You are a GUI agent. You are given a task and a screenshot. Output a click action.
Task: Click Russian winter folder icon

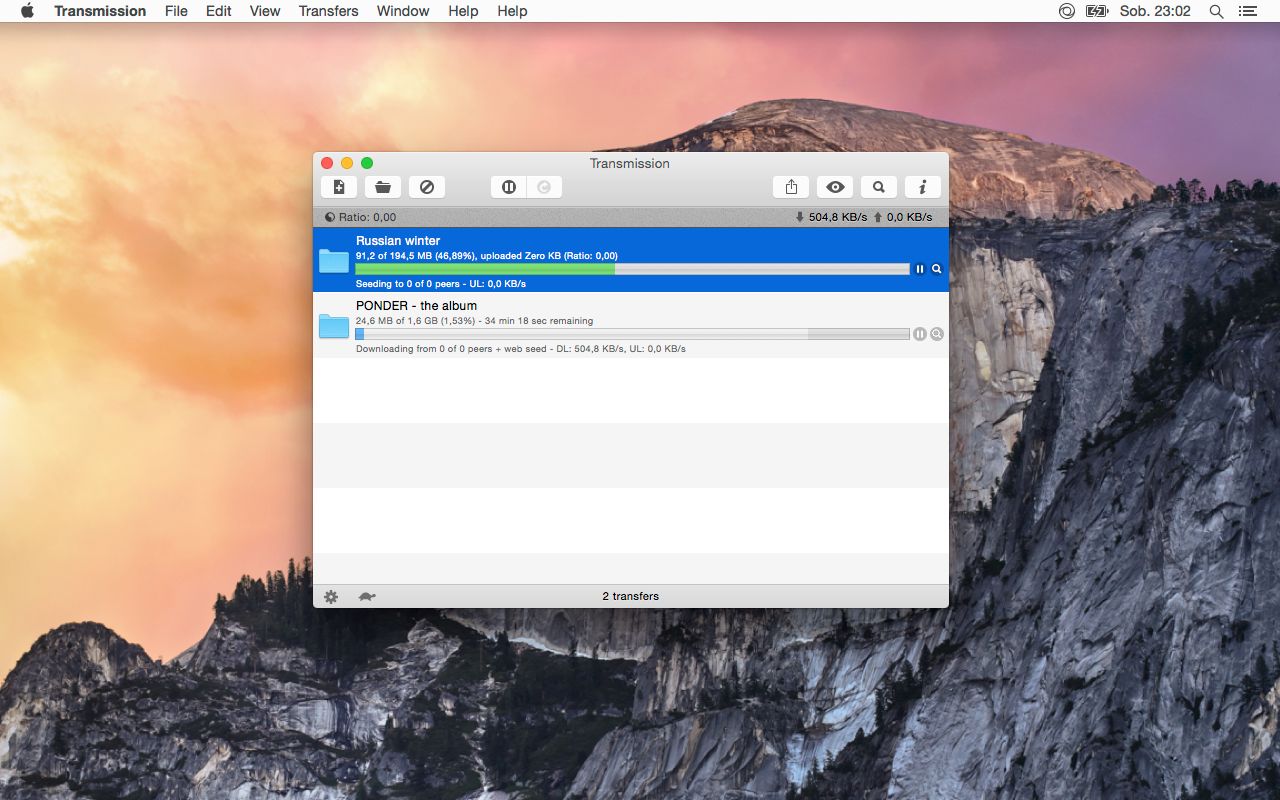coord(334,261)
